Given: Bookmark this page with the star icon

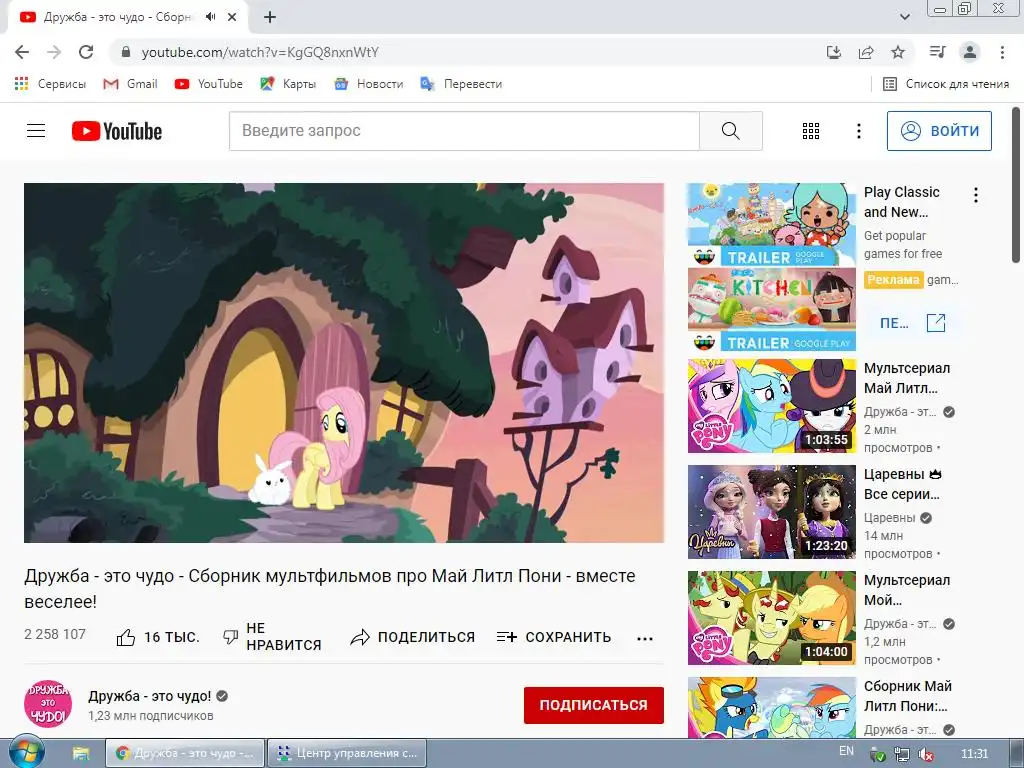Looking at the screenshot, I should click(898, 52).
